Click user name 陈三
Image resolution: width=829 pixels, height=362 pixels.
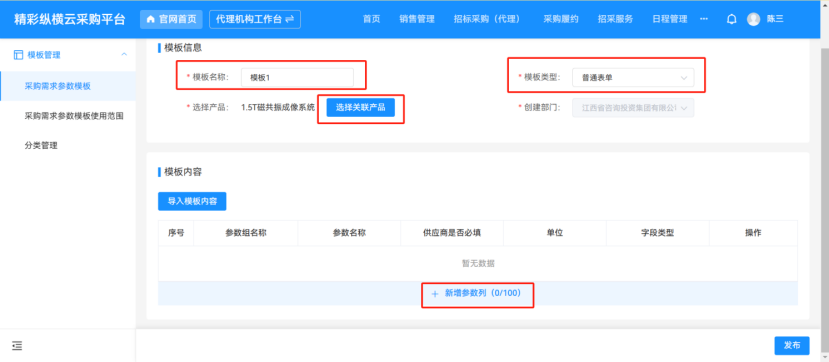pyautogui.click(x=775, y=20)
